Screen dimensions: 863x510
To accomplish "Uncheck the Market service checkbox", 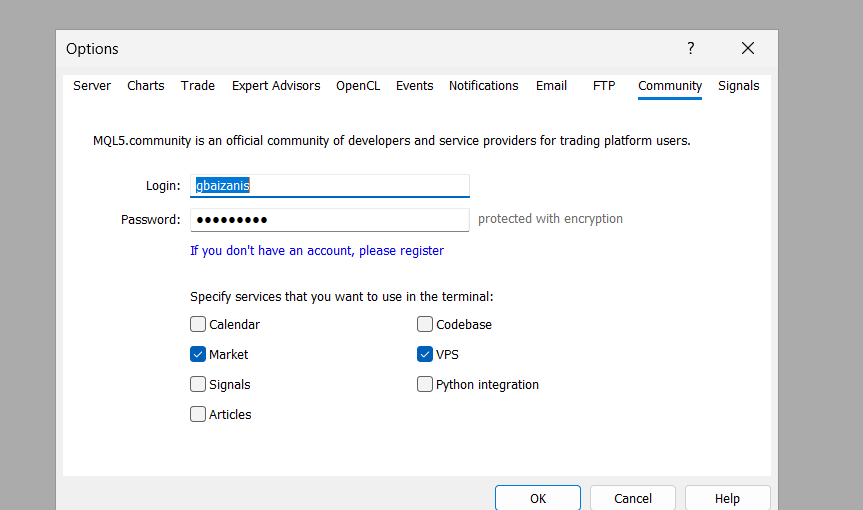I will pos(198,354).
